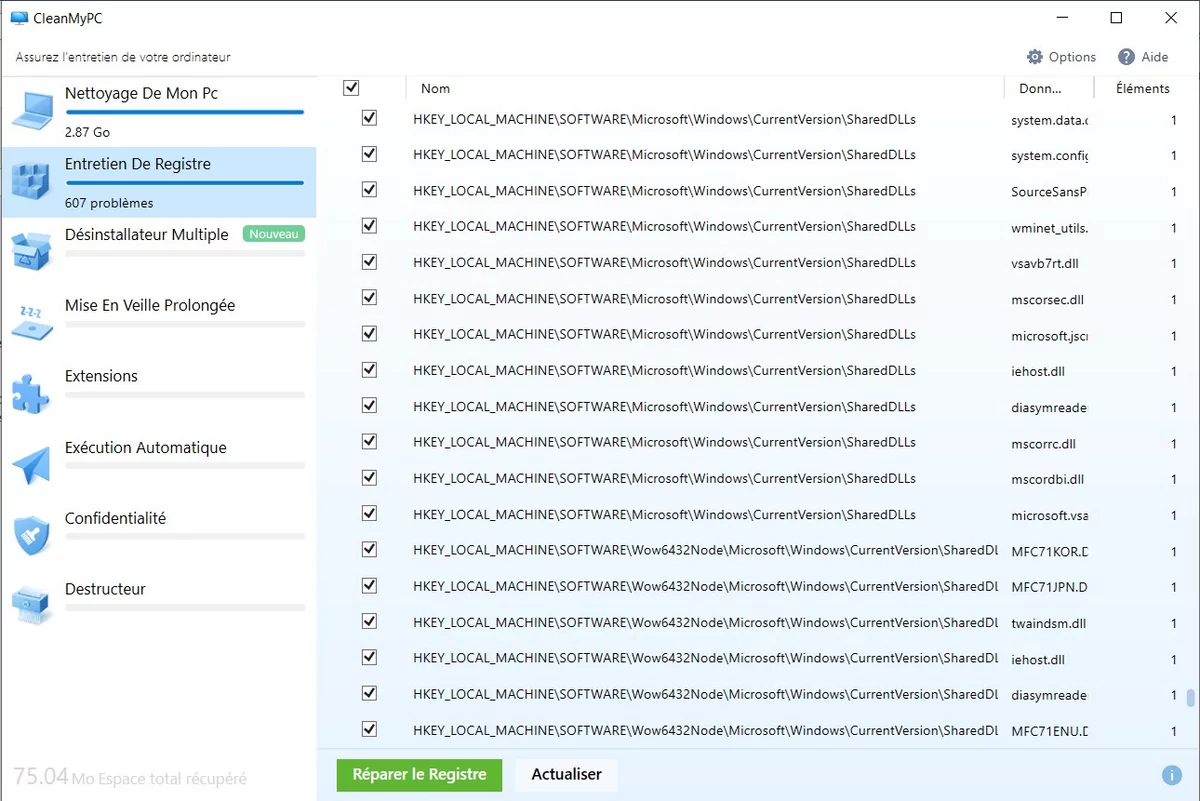The height and width of the screenshot is (801, 1200).
Task: Select the 'twaindsm.dll' data cell
Action: [x=1049, y=623]
